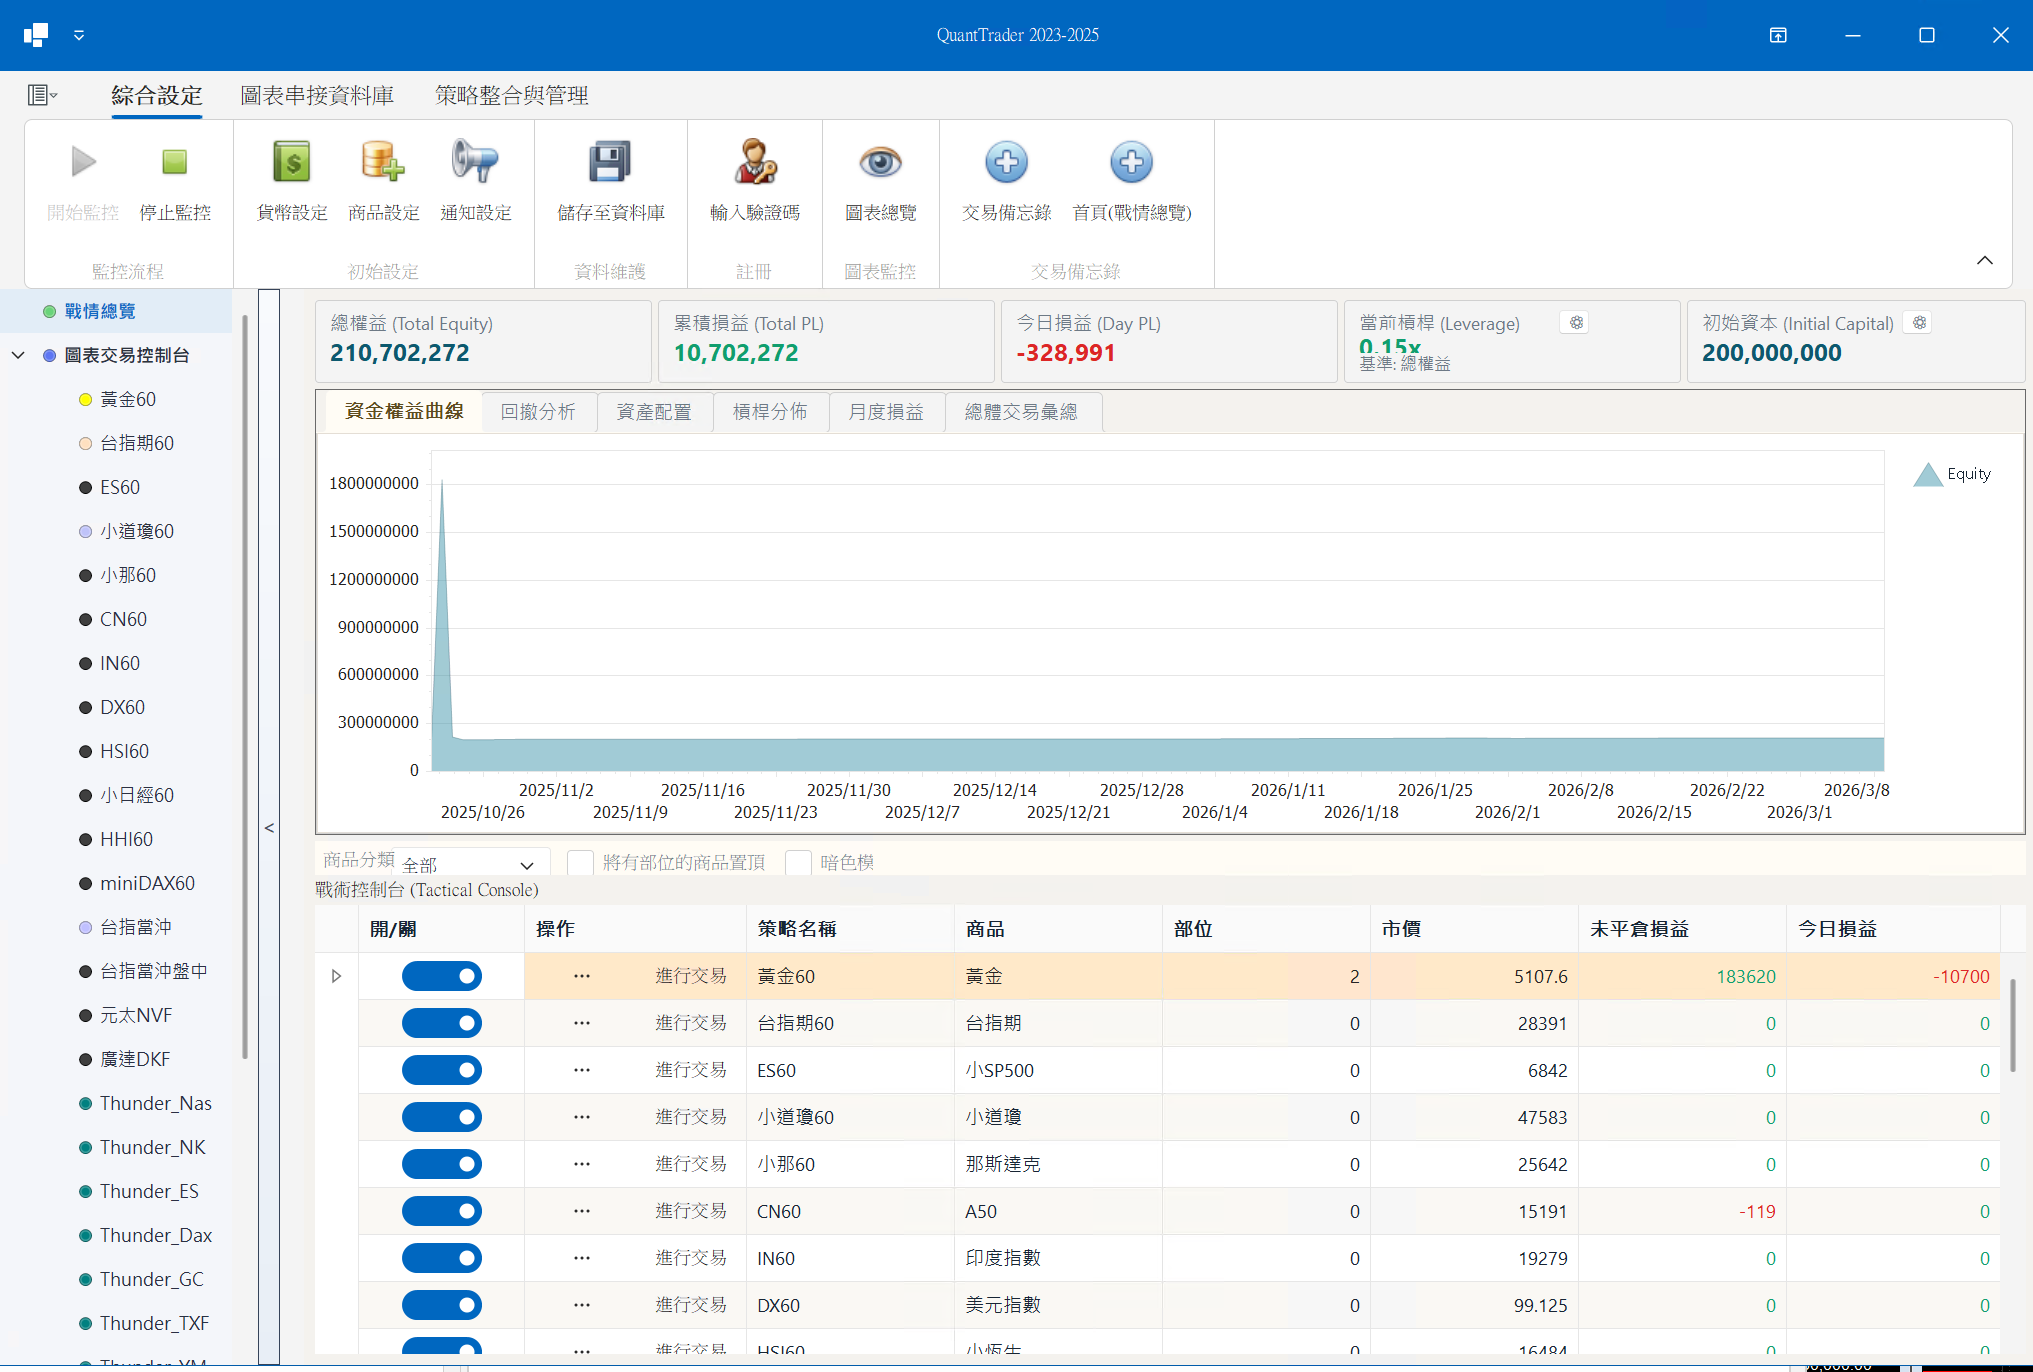Enable the 暗色模 checkbox
This screenshot has width=2033, height=1372.
798,861
